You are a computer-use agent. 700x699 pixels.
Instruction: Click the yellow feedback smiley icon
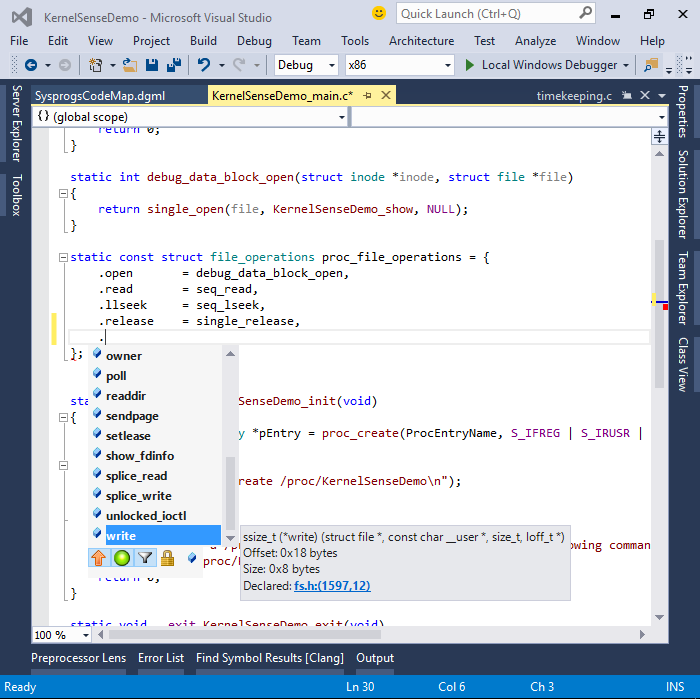tap(379, 13)
